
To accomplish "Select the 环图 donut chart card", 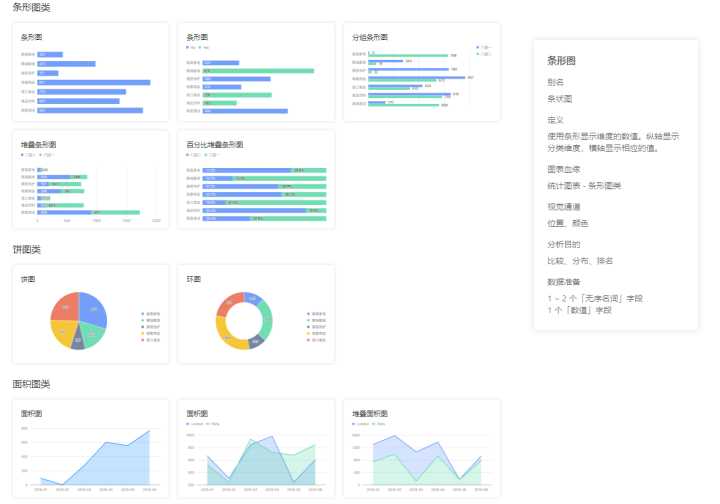I will pyautogui.click(x=256, y=314).
